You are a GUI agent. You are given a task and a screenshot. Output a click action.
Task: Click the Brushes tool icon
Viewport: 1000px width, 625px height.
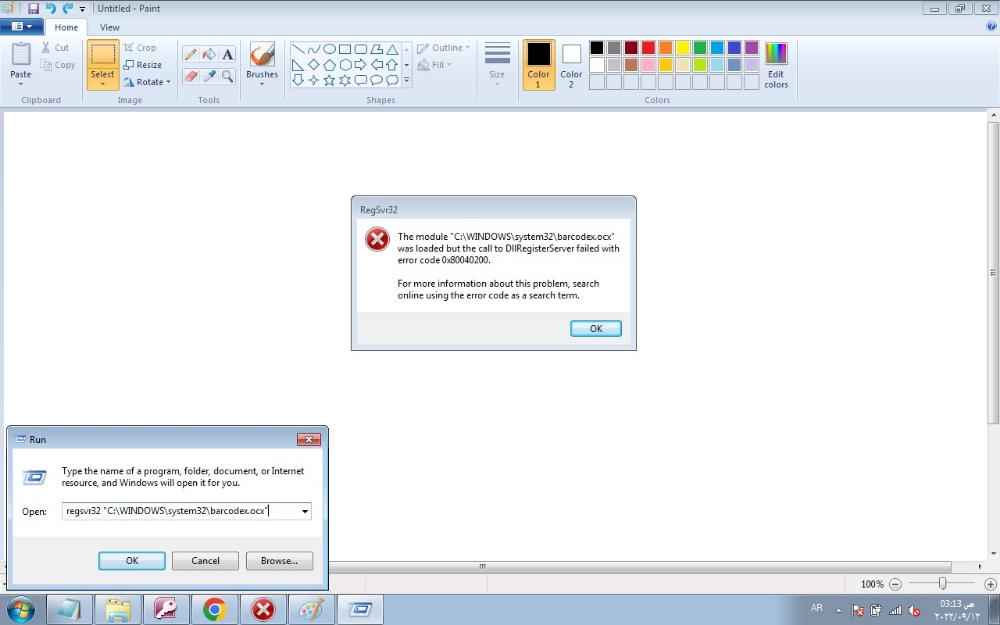(262, 55)
